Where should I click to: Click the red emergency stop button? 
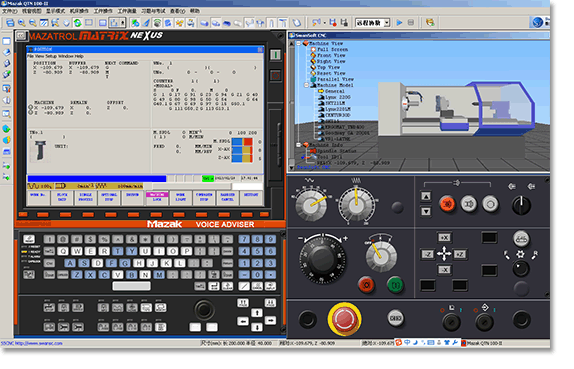[344, 318]
